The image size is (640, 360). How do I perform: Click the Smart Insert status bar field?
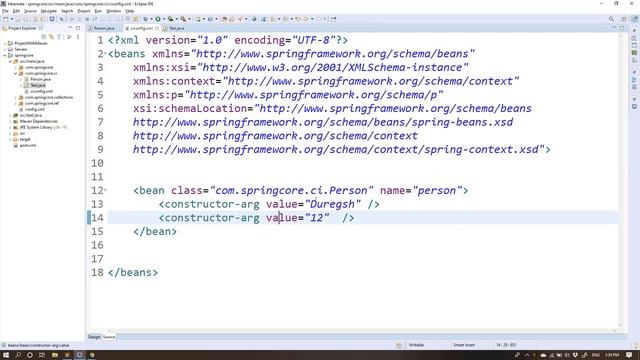464,345
